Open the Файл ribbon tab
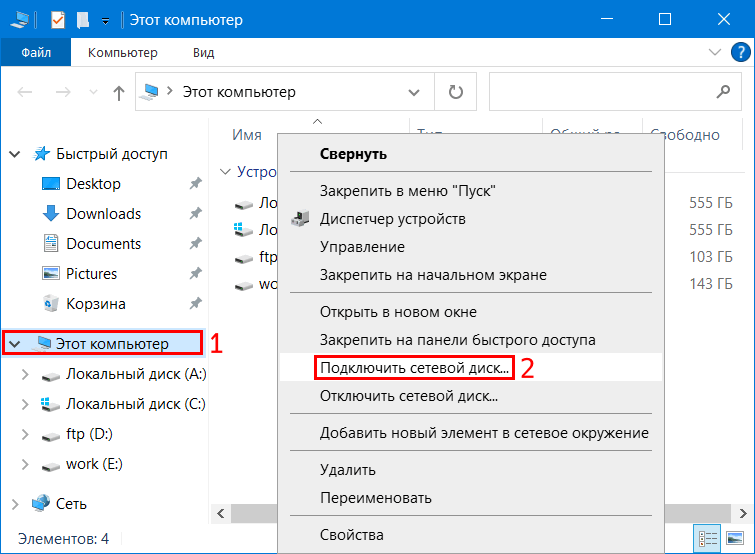The height and width of the screenshot is (554, 755). [x=36, y=52]
